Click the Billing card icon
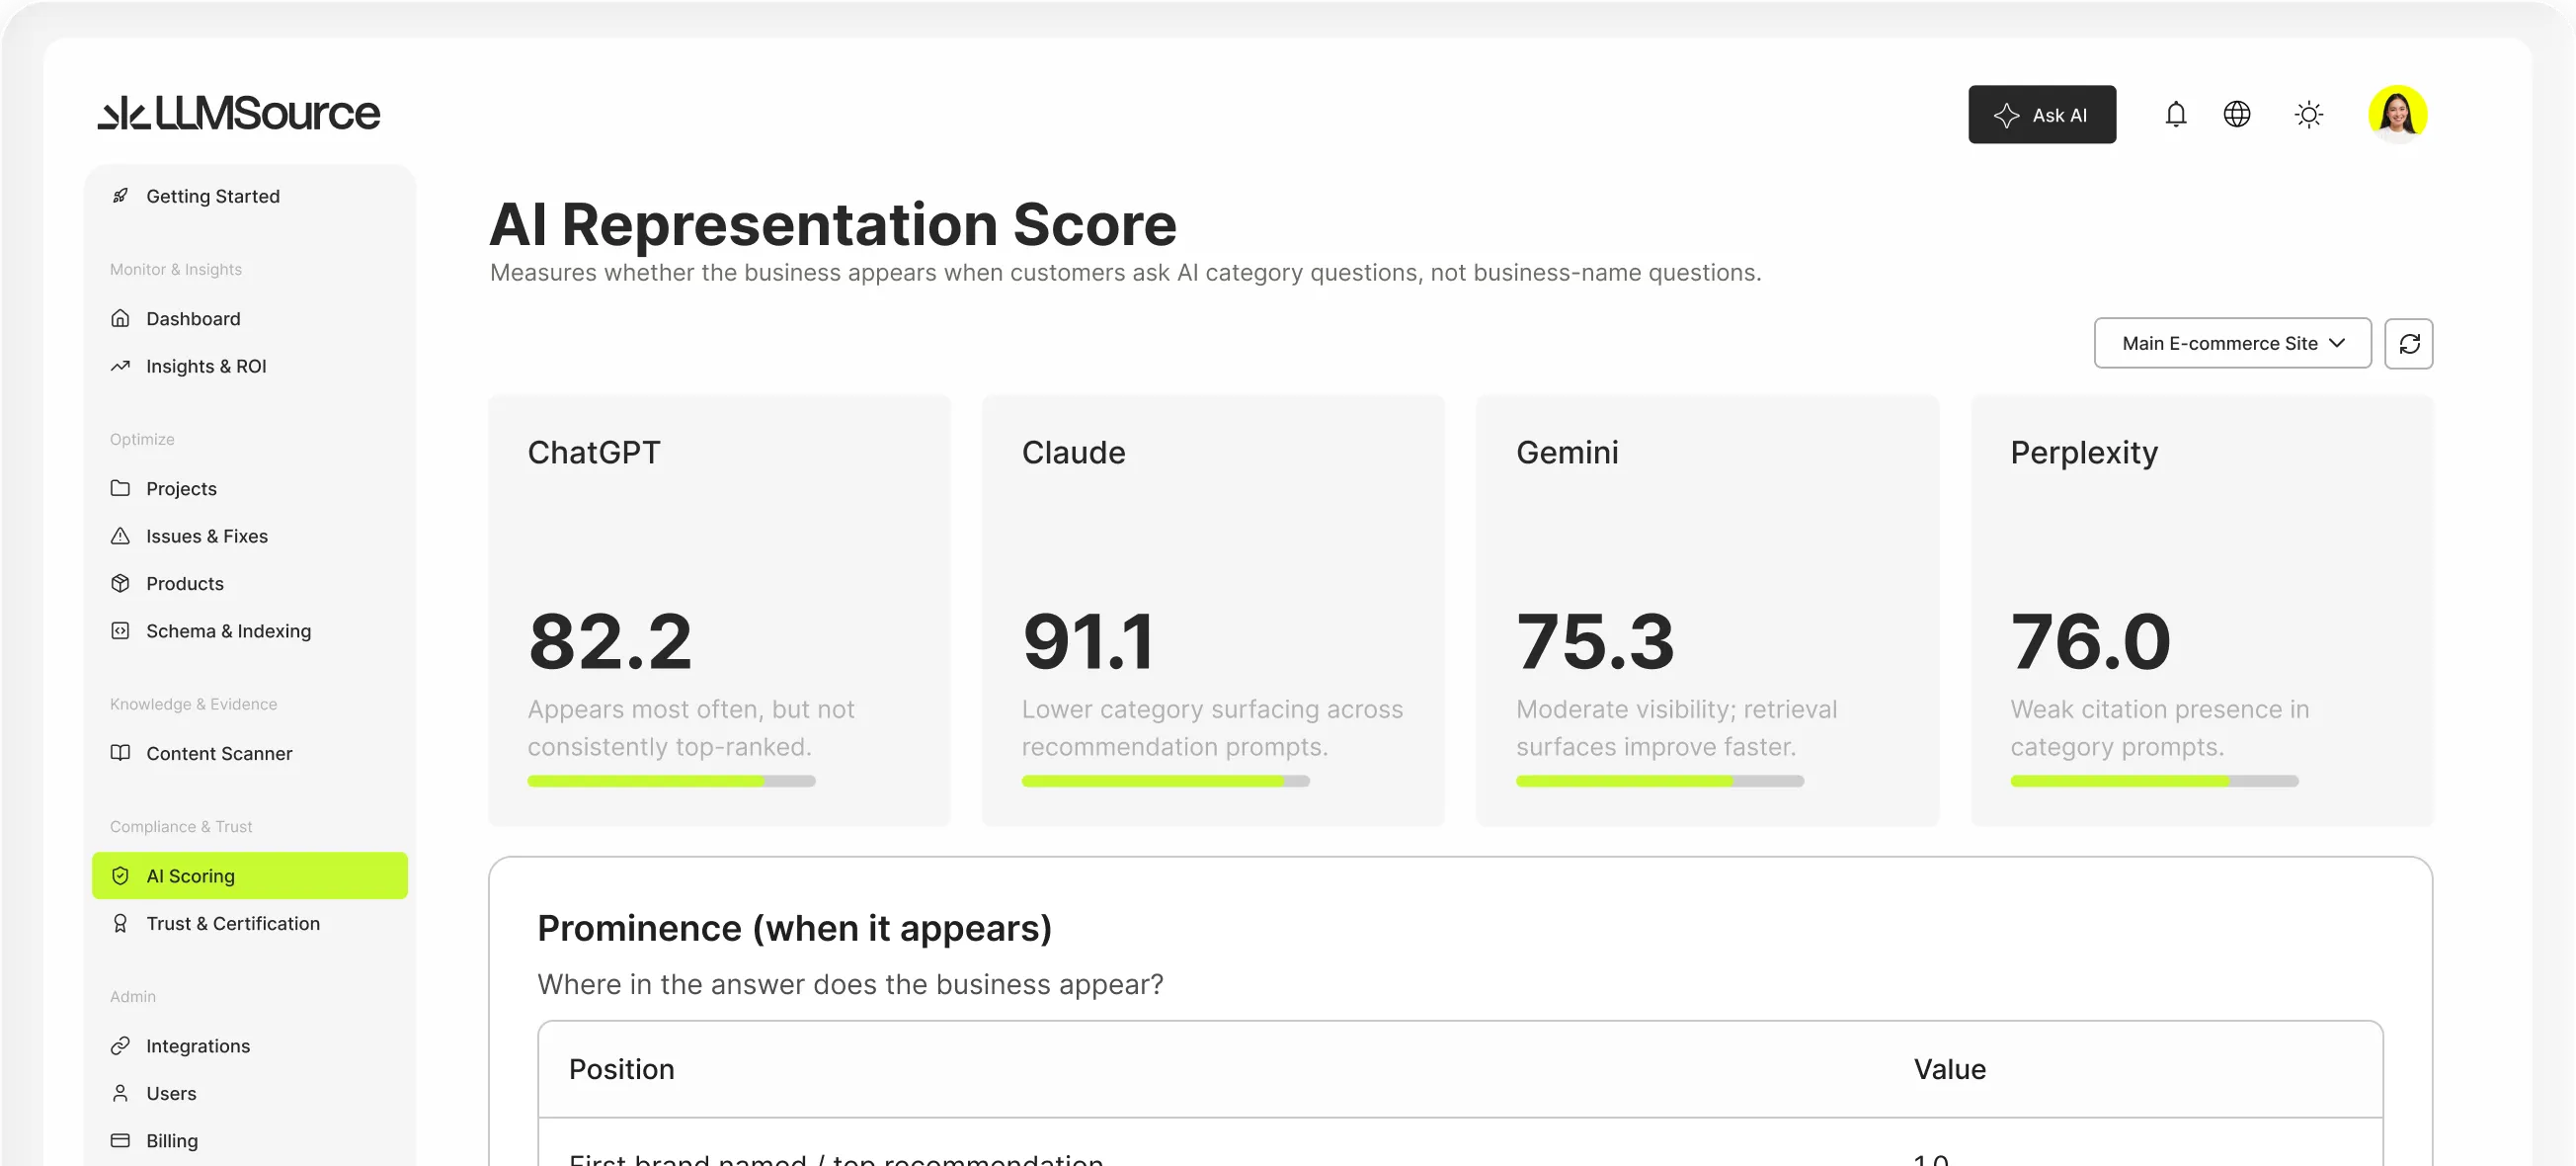The width and height of the screenshot is (2576, 1166). tap(120, 1141)
